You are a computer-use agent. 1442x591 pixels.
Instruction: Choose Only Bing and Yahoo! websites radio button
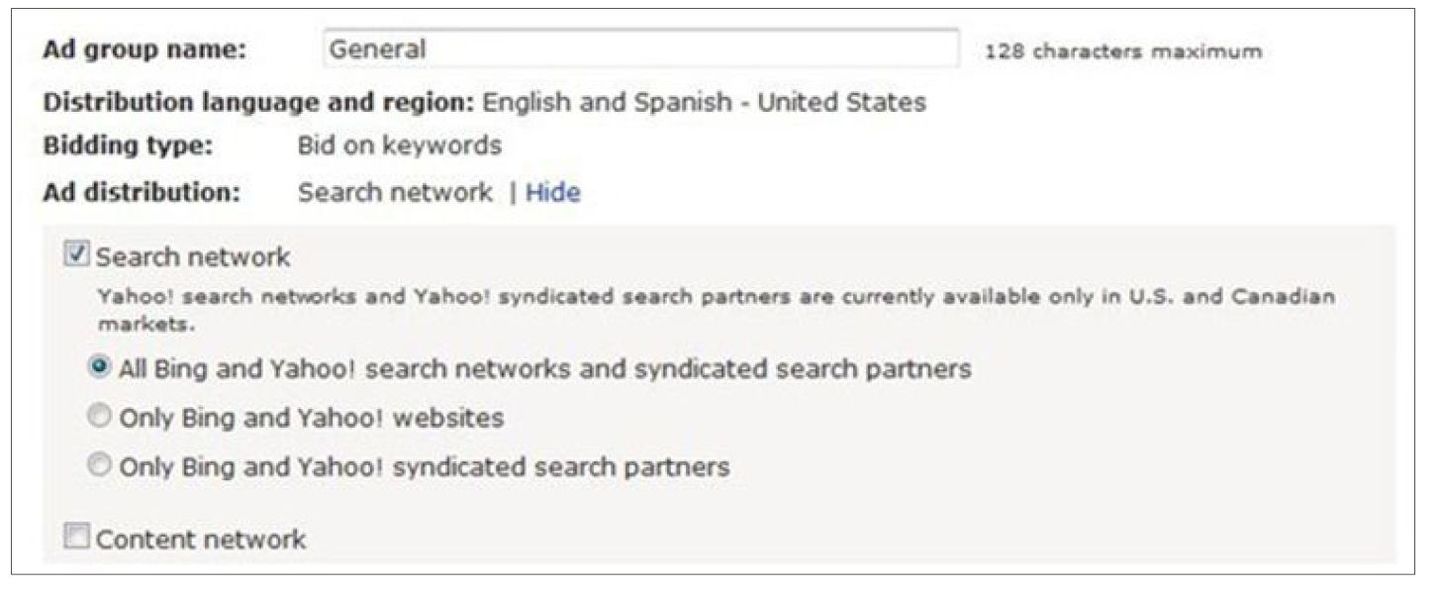99,417
